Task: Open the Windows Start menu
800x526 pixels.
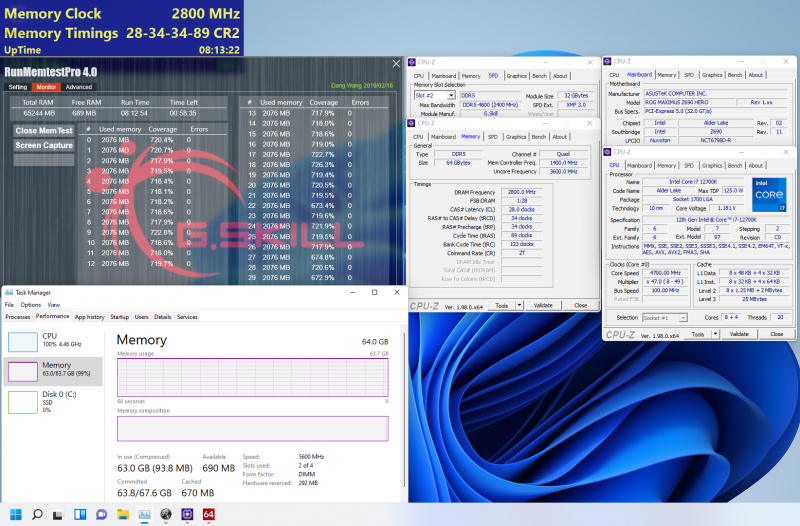Action: click(13, 515)
